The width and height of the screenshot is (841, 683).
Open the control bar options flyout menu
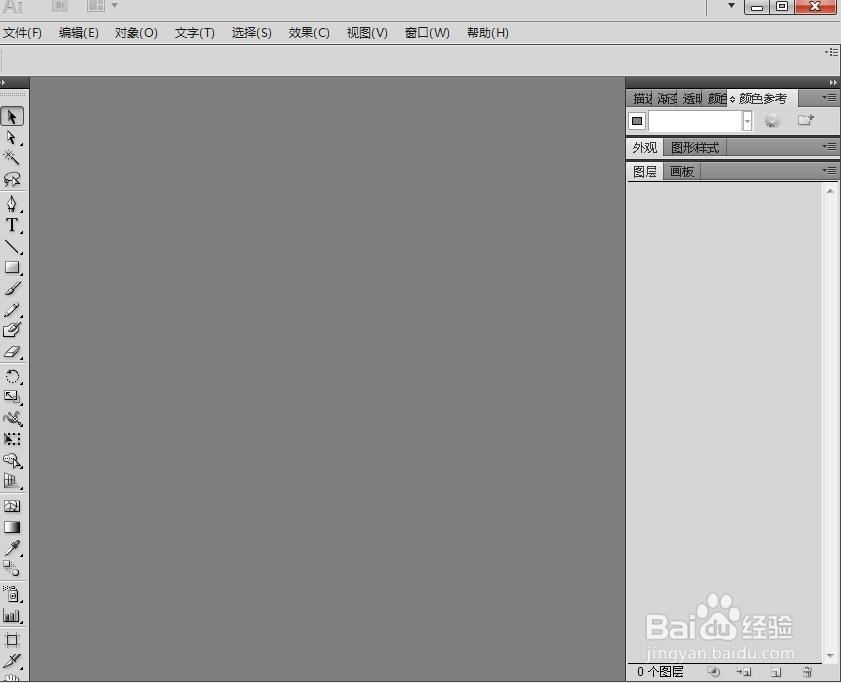[832, 52]
